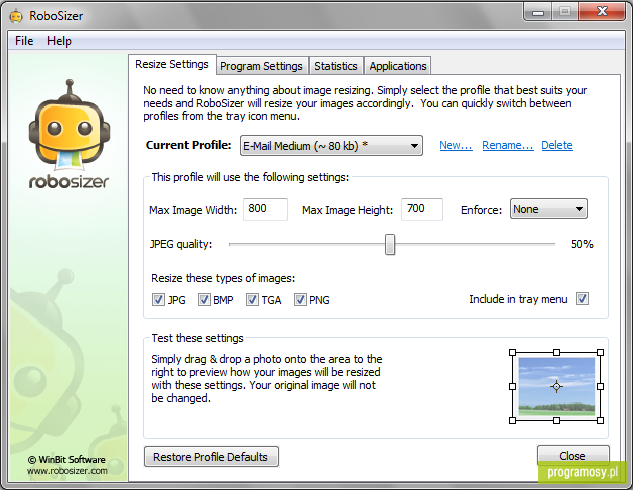
Task: Click the Close button
Action: click(x=572, y=456)
